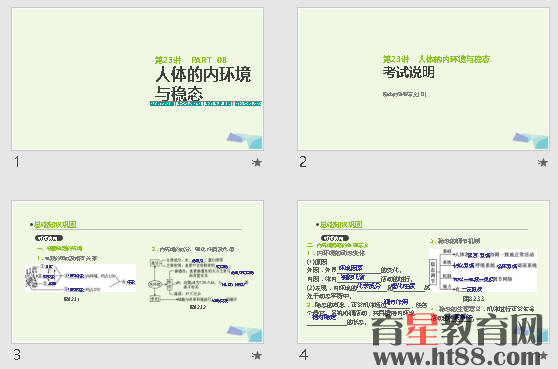This screenshot has width=558, height=369.
Task: Open slide 4 thumbnail with fill-in blanks
Action: point(423,272)
